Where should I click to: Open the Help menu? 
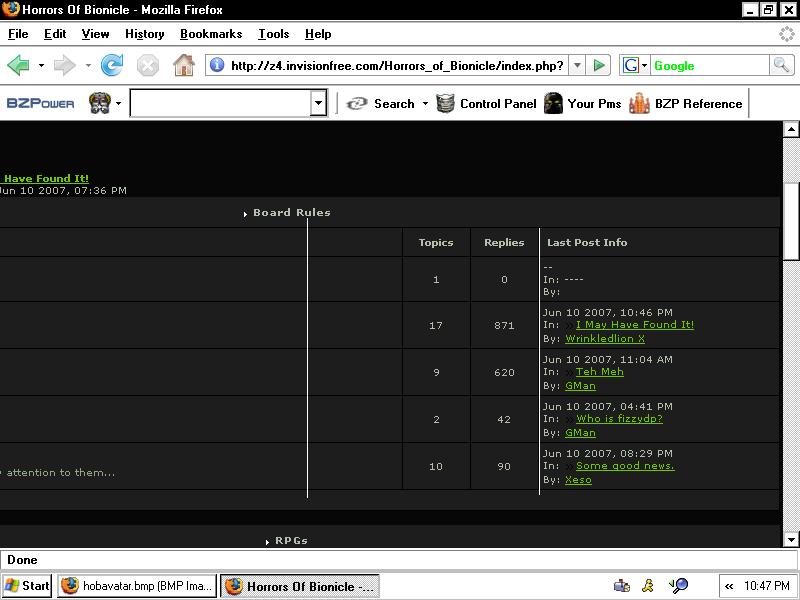[318, 34]
